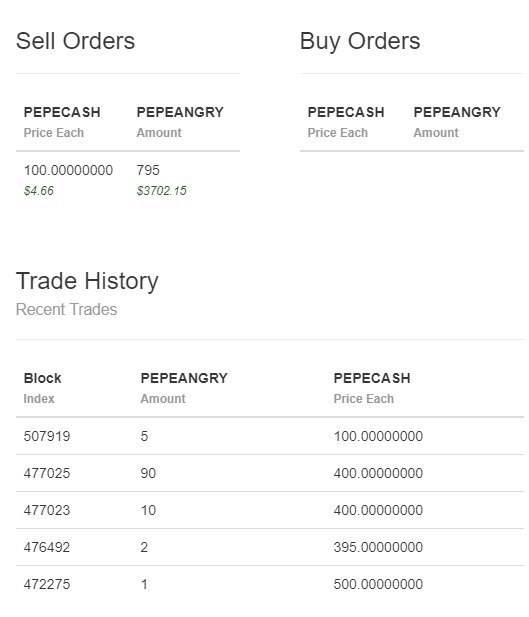The height and width of the screenshot is (617, 529).
Task: Select the trade at block 476492
Action: pos(270,547)
